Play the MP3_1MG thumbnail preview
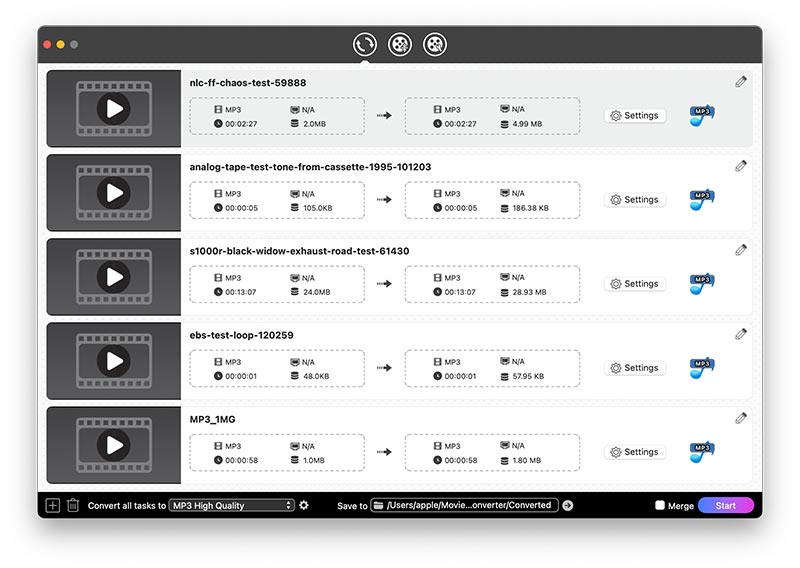The width and height of the screenshot is (800, 568). (114, 445)
